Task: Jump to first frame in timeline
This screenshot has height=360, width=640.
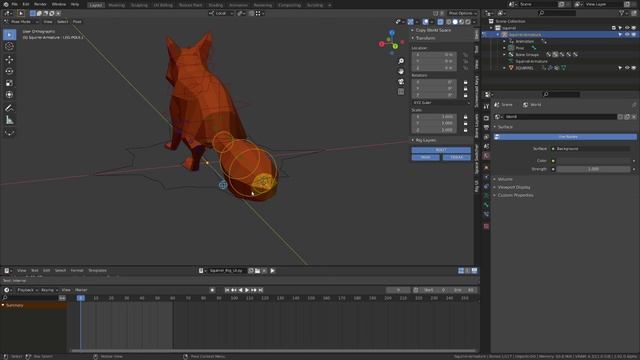Action: pyautogui.click(x=227, y=290)
